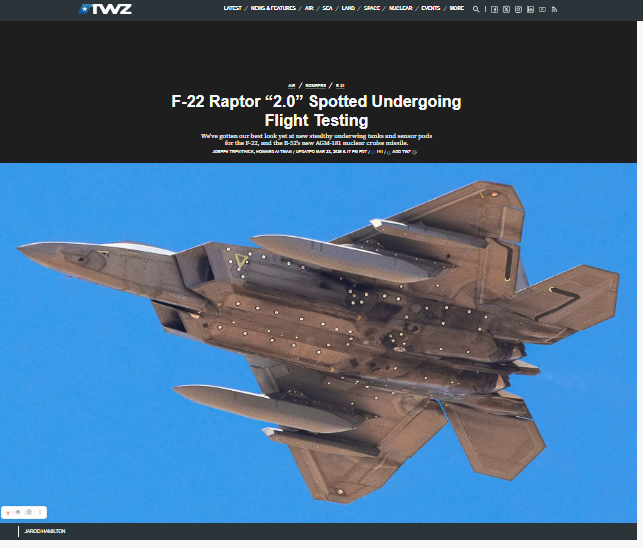Follow the Bombers breadcrumb link
The height and width of the screenshot is (548, 643).
[x=315, y=85]
